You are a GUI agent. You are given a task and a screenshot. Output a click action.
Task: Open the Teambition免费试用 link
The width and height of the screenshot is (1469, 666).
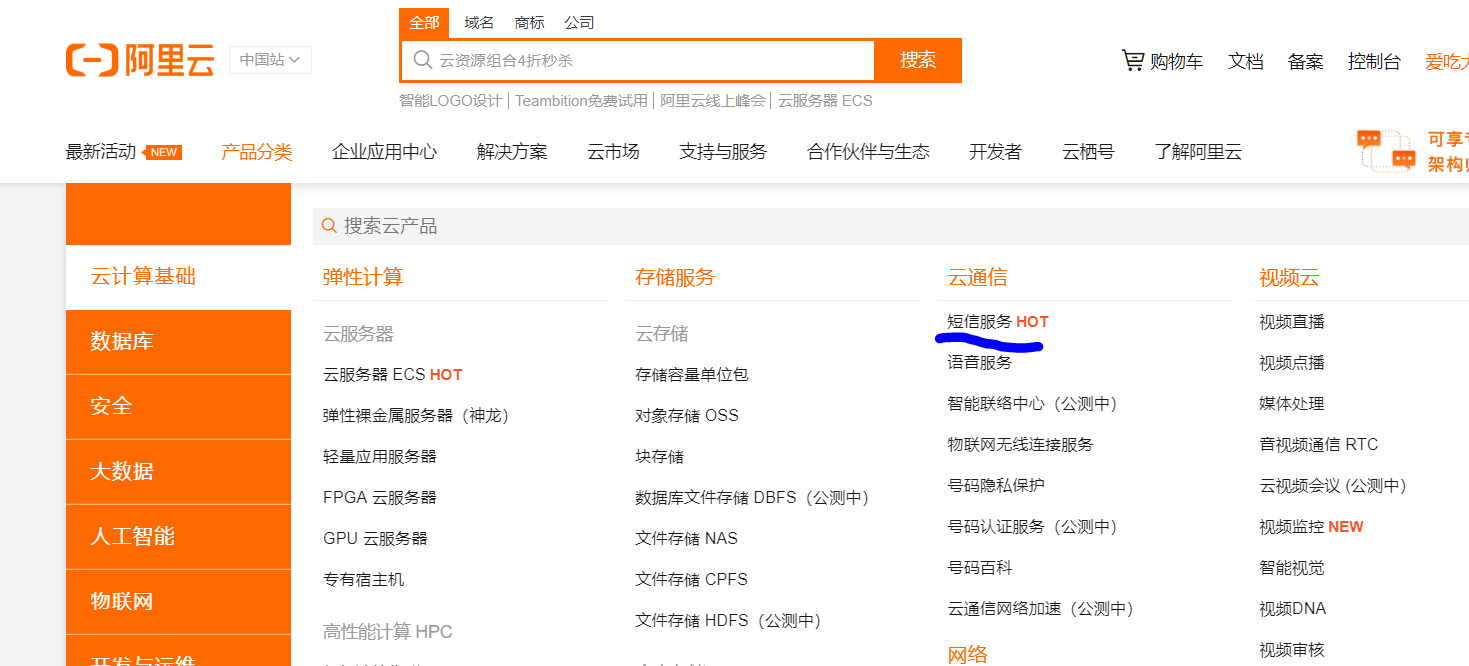click(x=581, y=101)
